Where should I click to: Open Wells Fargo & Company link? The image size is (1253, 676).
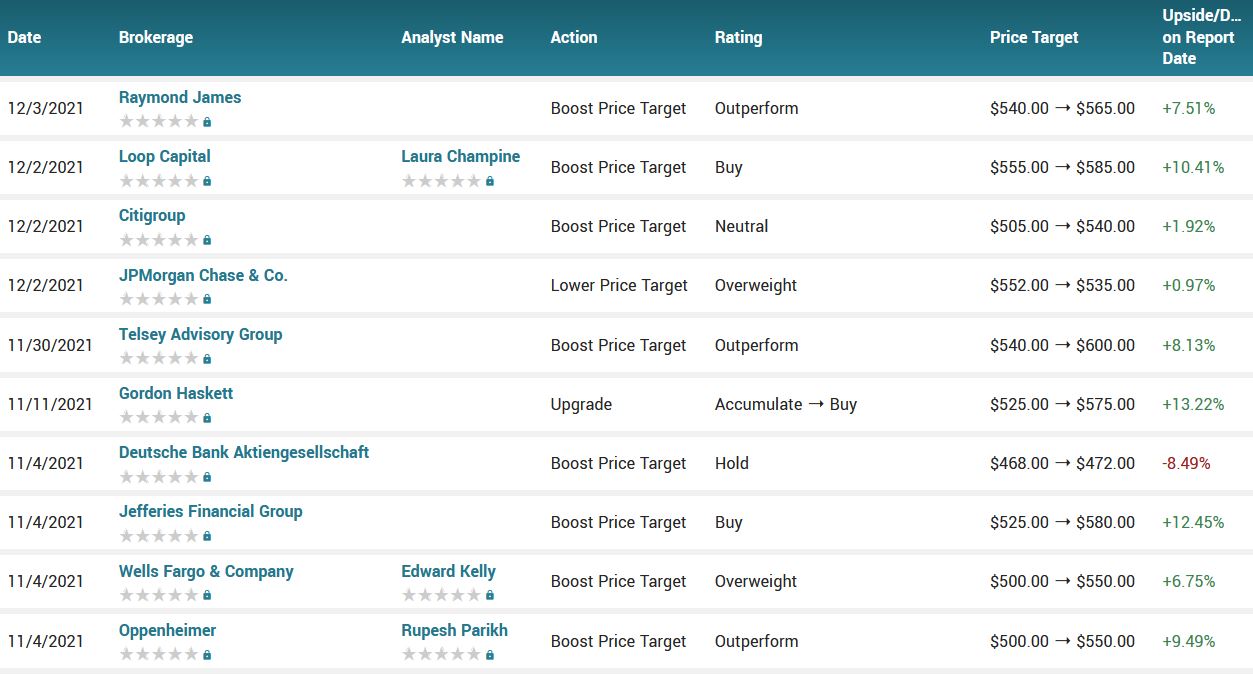[206, 571]
